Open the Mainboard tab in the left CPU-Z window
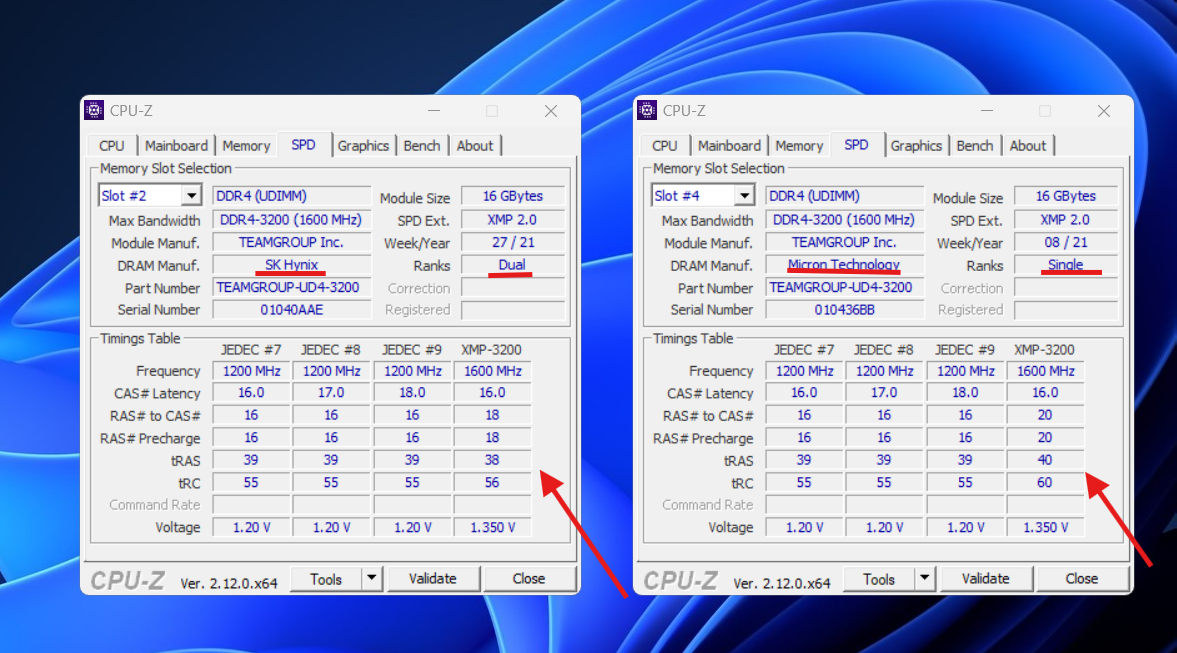1177x653 pixels. (x=176, y=146)
